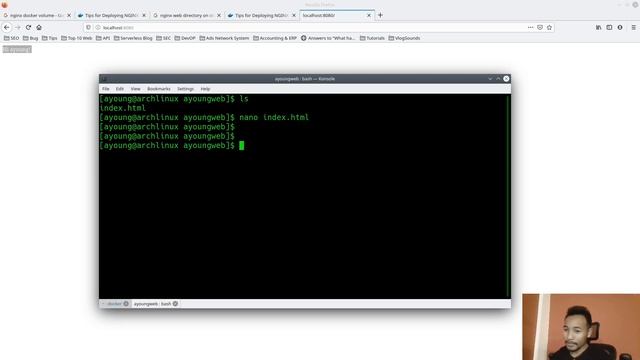Open the SEO bookmarks folder
This screenshot has width=640, height=360.
click(x=11, y=38)
